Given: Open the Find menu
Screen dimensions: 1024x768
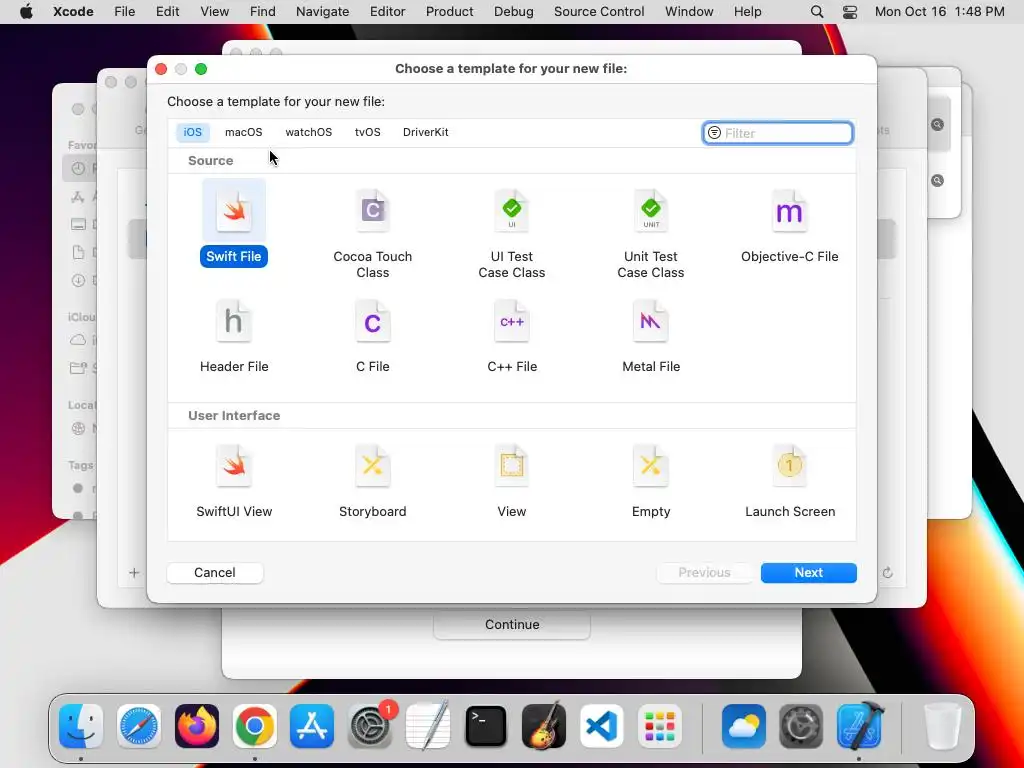Looking at the screenshot, I should click(x=263, y=12).
